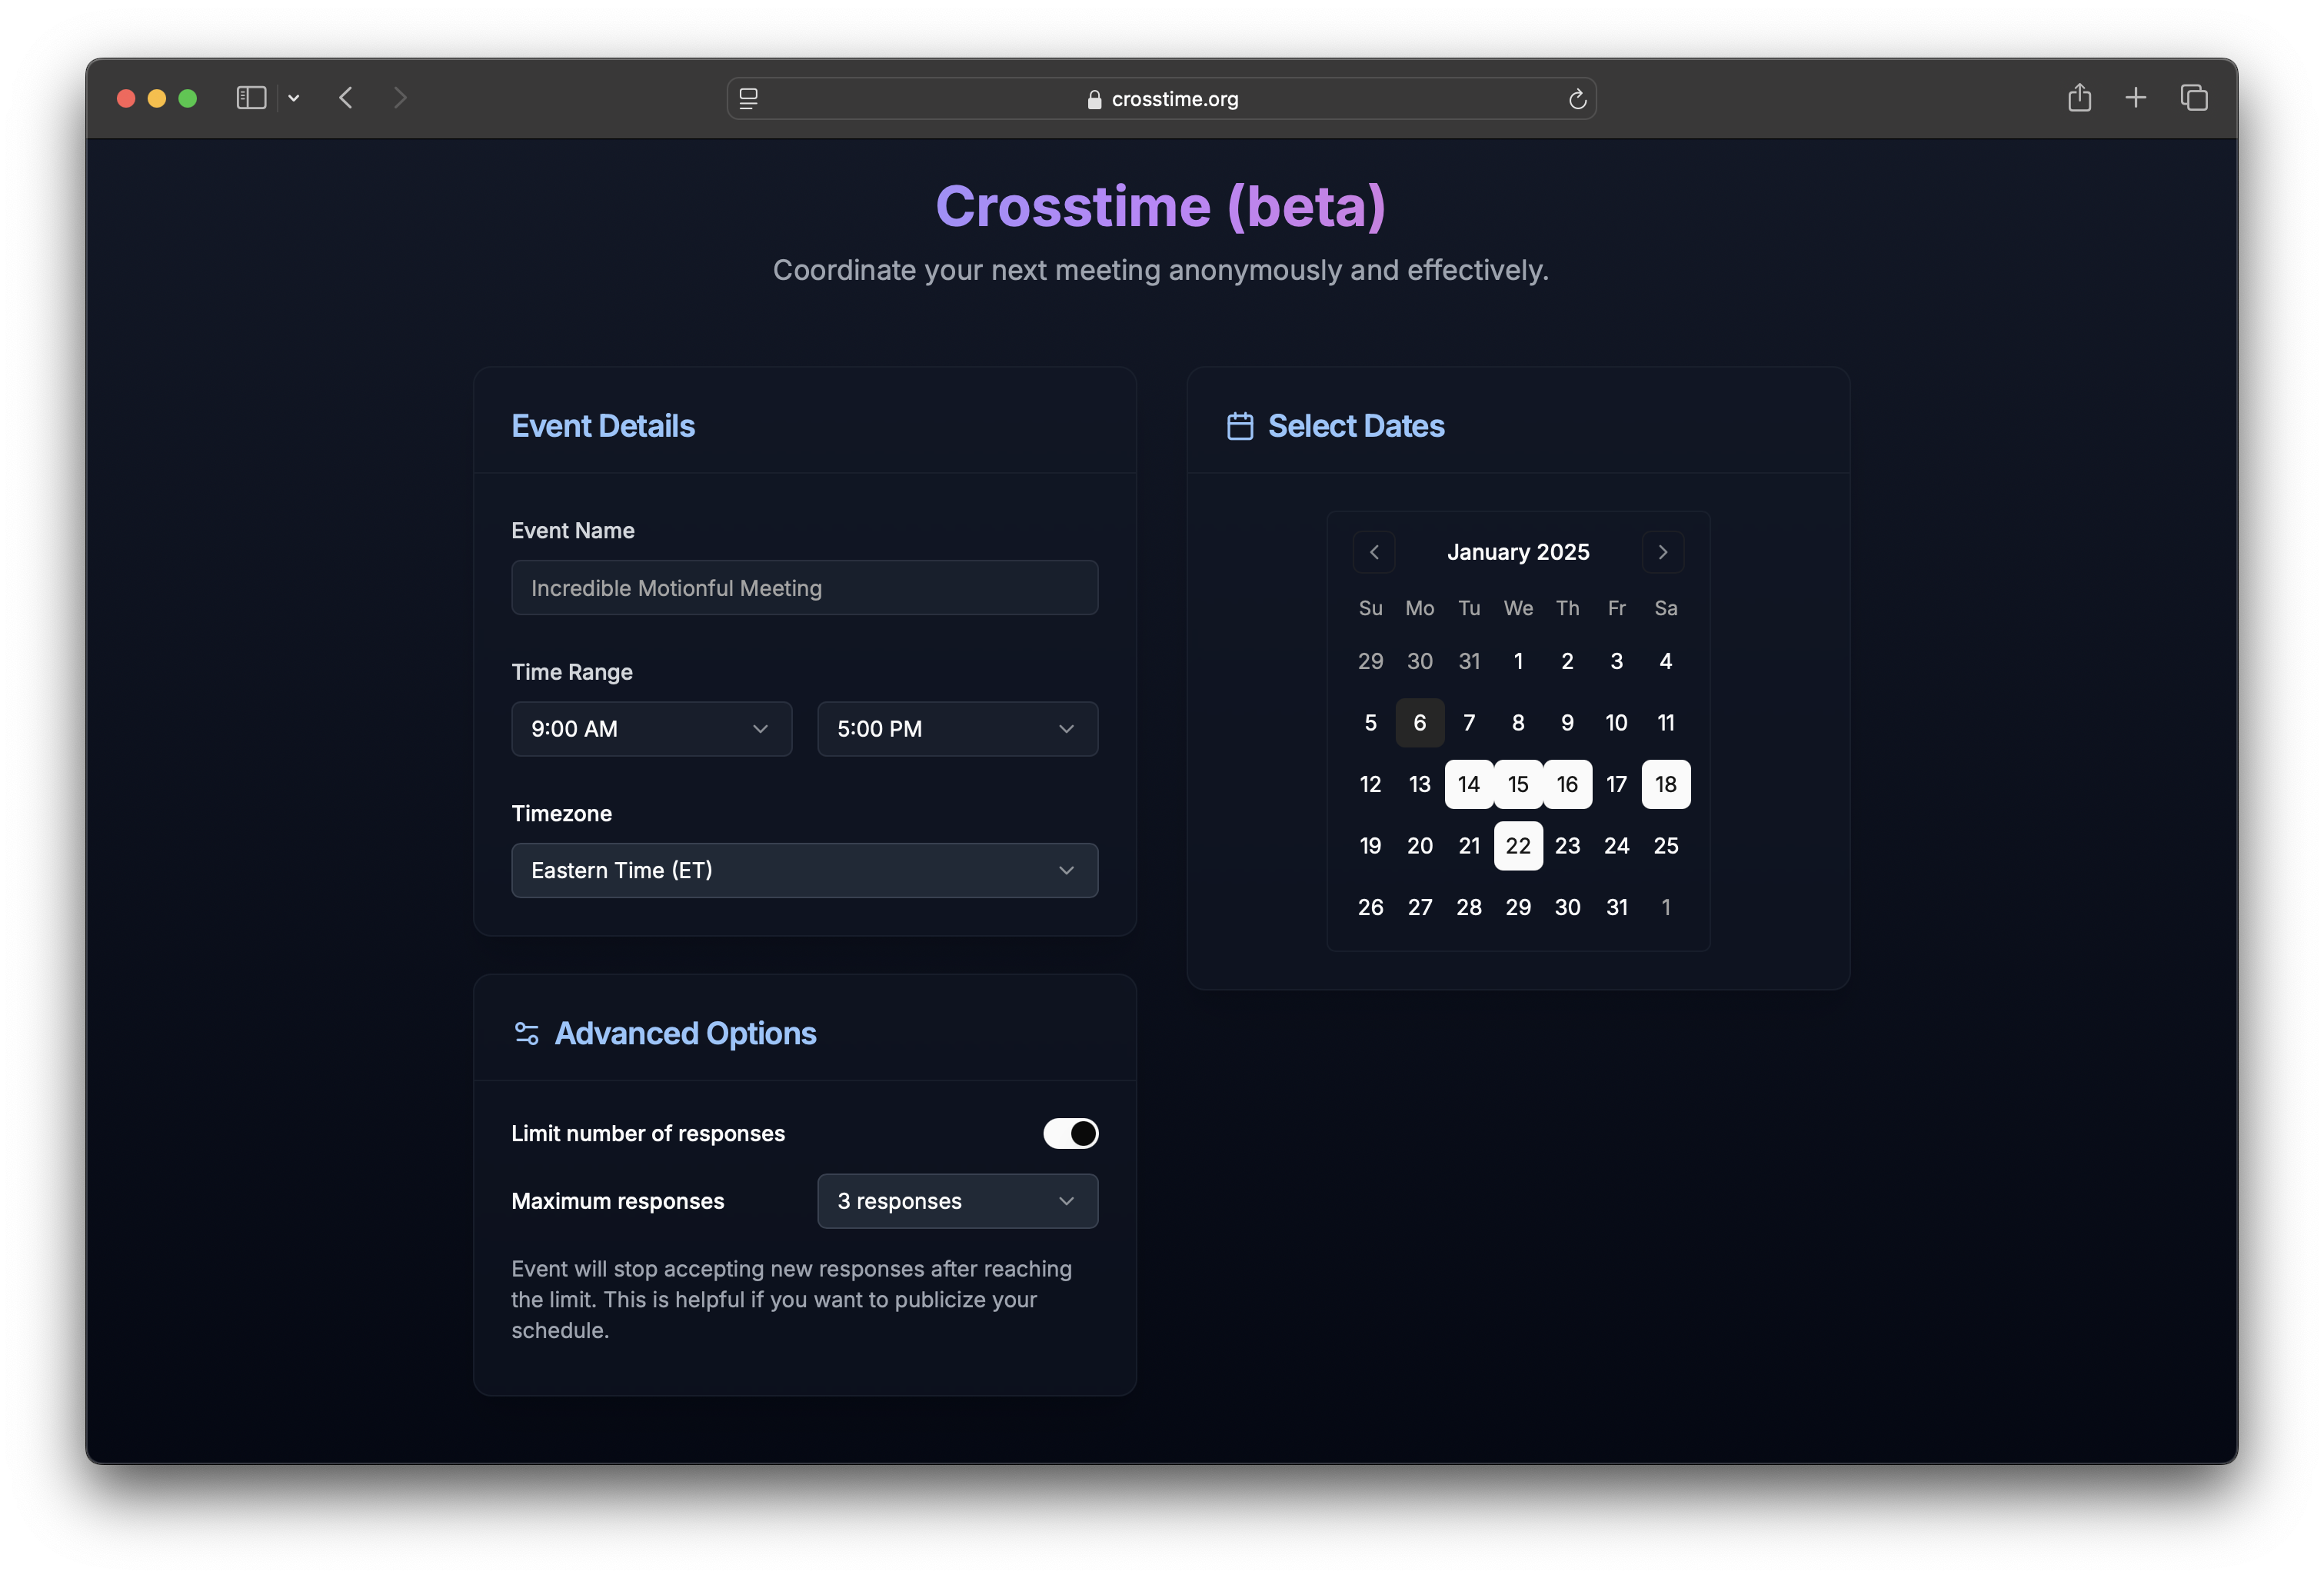This screenshot has height=1578, width=2324.
Task: Select January 19 in calendar
Action: point(1370,846)
